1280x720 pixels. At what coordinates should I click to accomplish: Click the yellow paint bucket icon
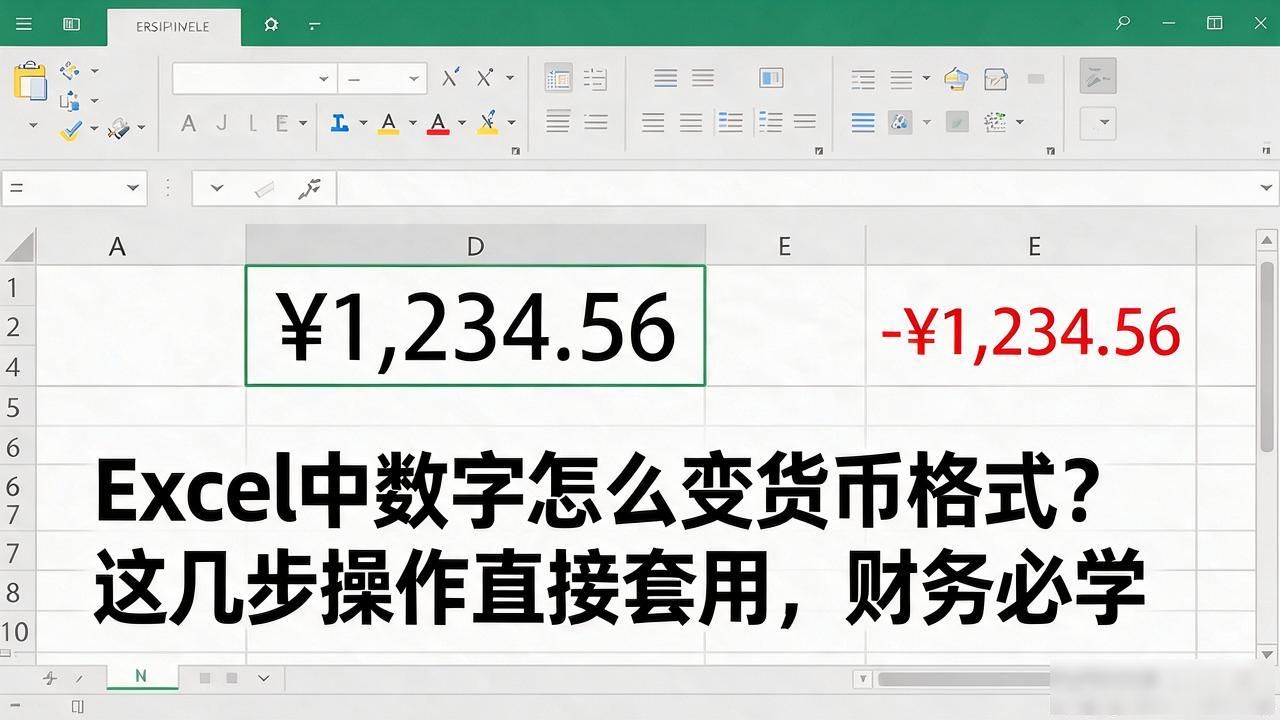coord(956,78)
